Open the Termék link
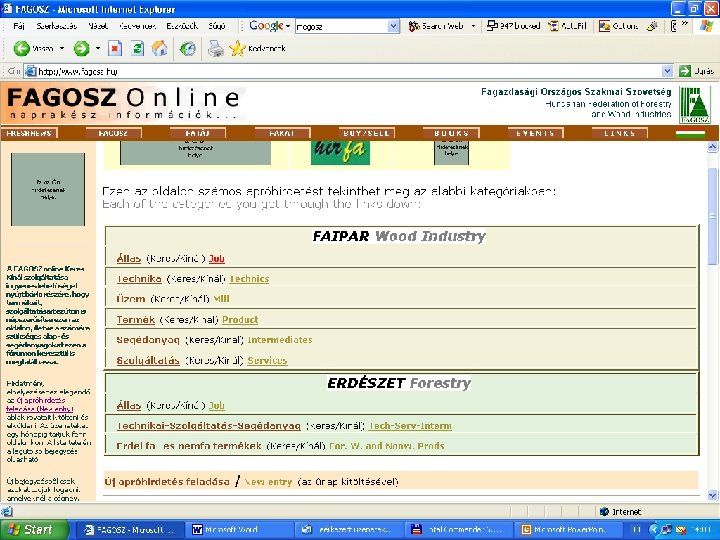Screen dimensions: 720x540 point(135,320)
